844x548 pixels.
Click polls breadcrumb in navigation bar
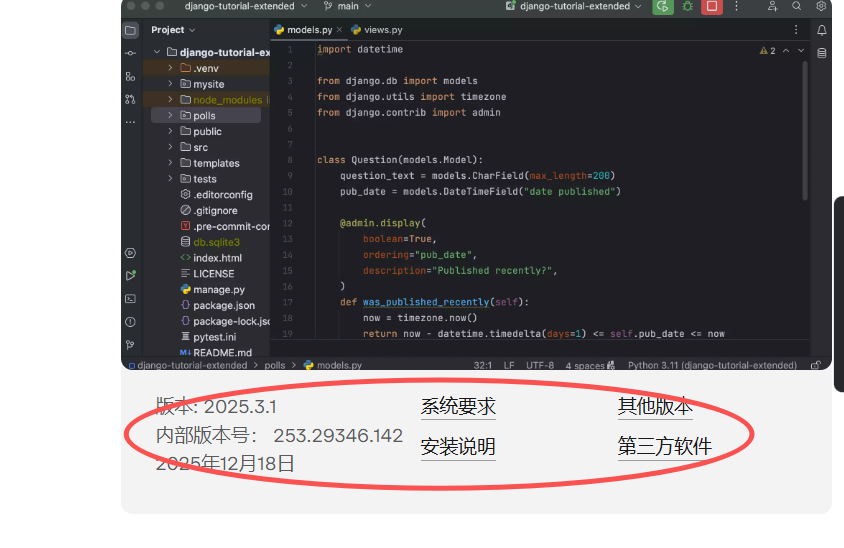275,365
